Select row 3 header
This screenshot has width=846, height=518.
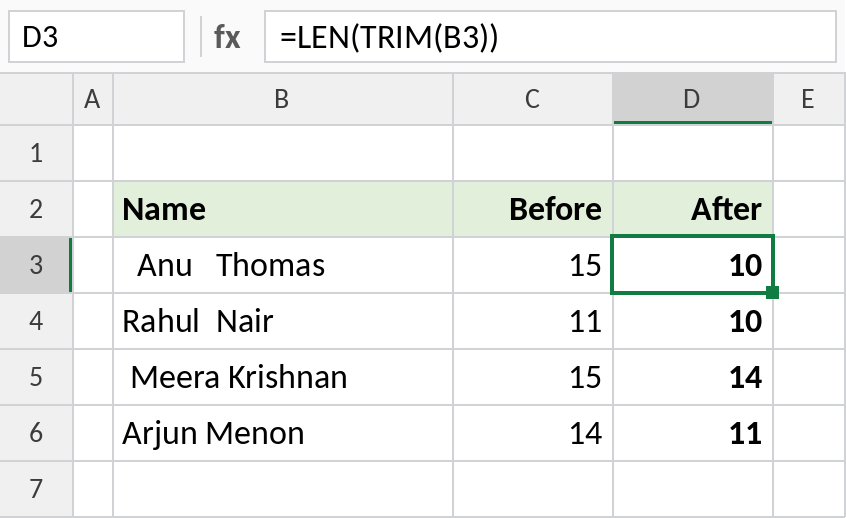point(36,265)
